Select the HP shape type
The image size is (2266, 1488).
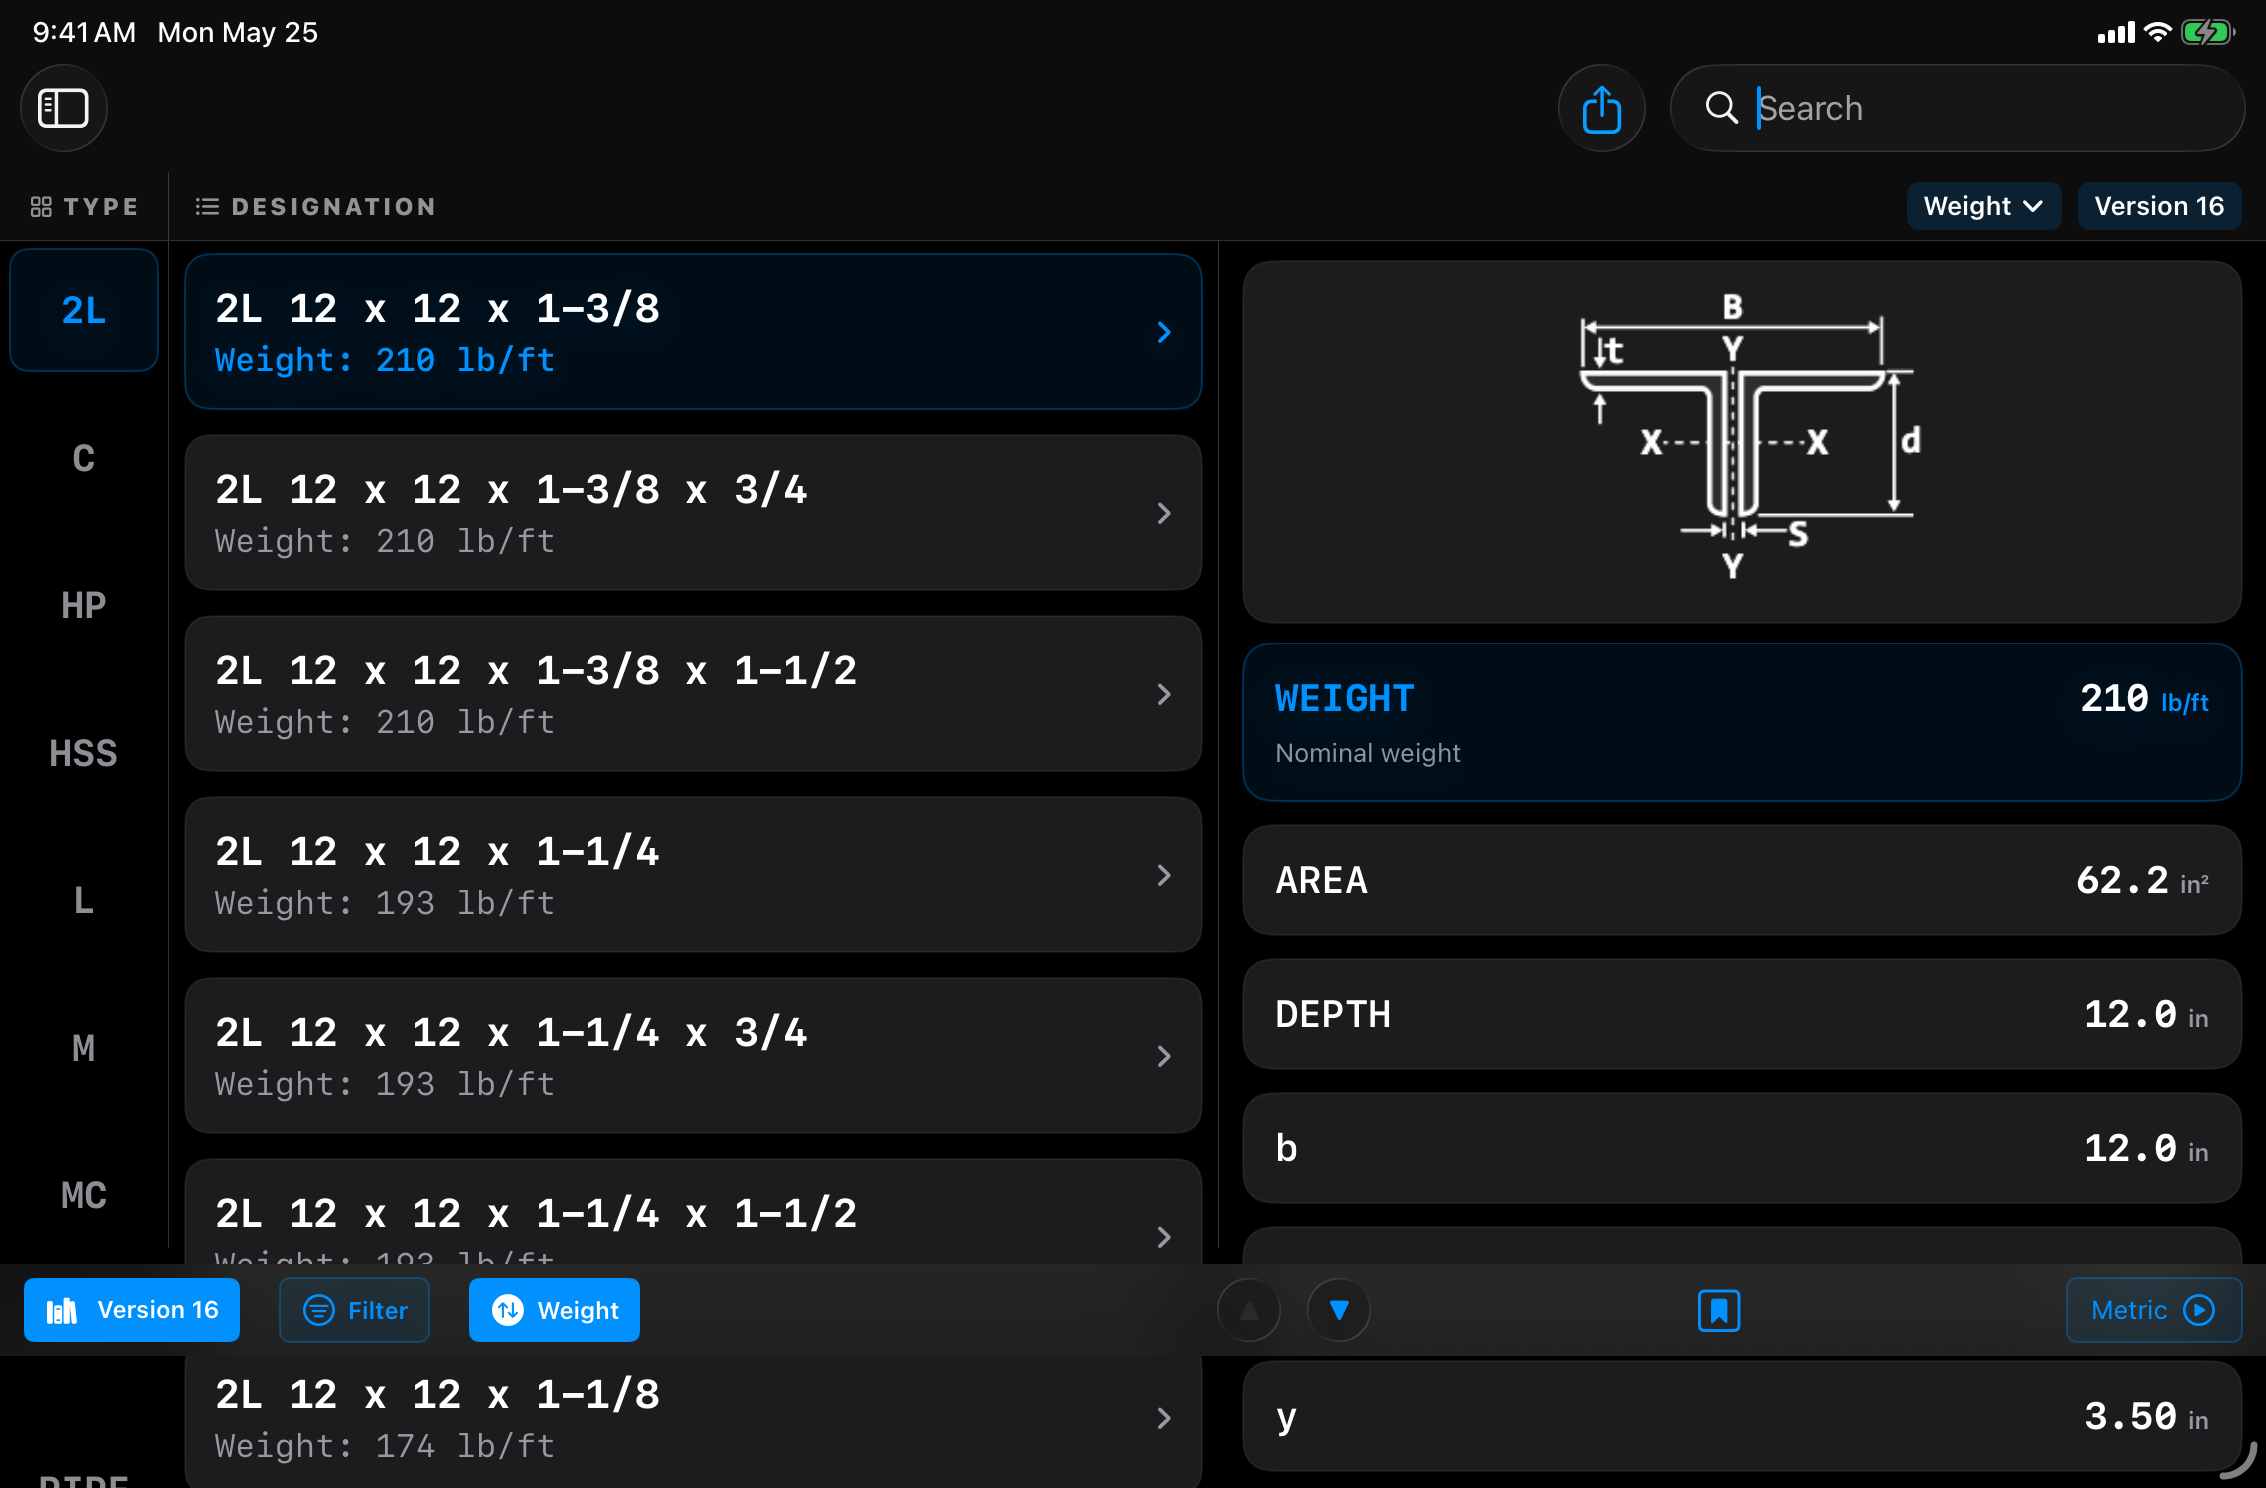coord(84,605)
